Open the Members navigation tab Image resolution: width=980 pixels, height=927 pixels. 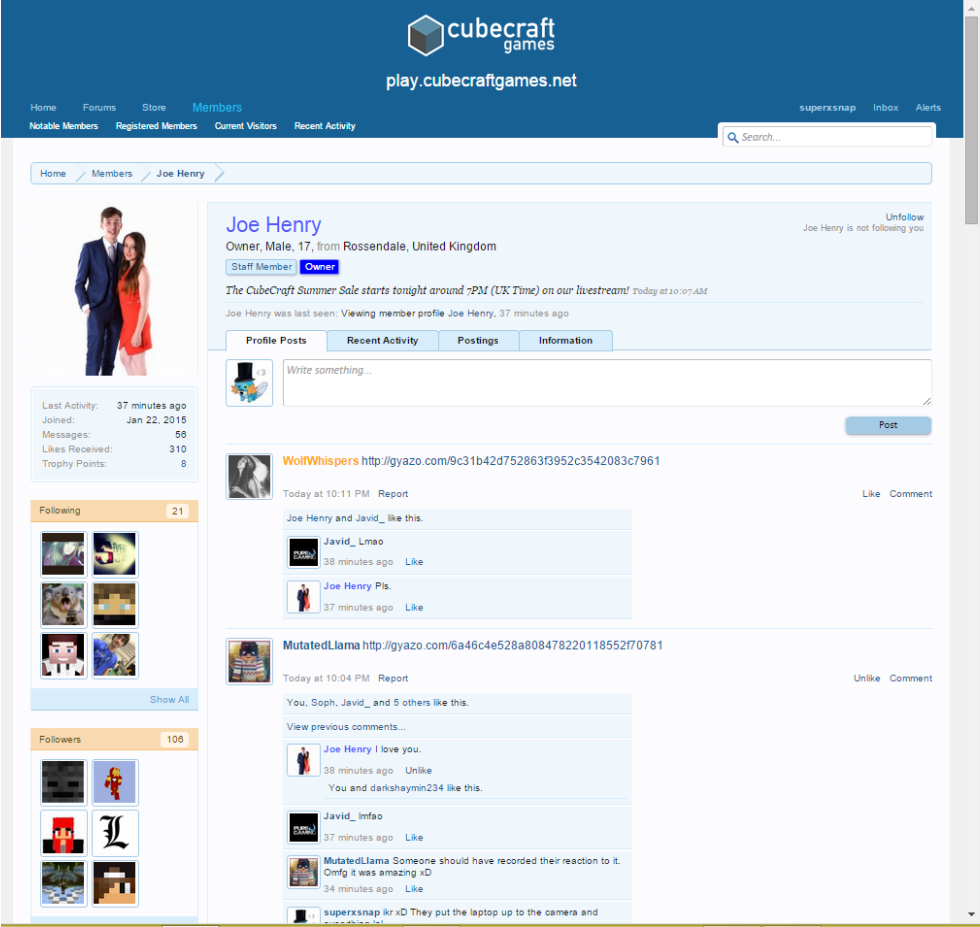click(x=217, y=108)
